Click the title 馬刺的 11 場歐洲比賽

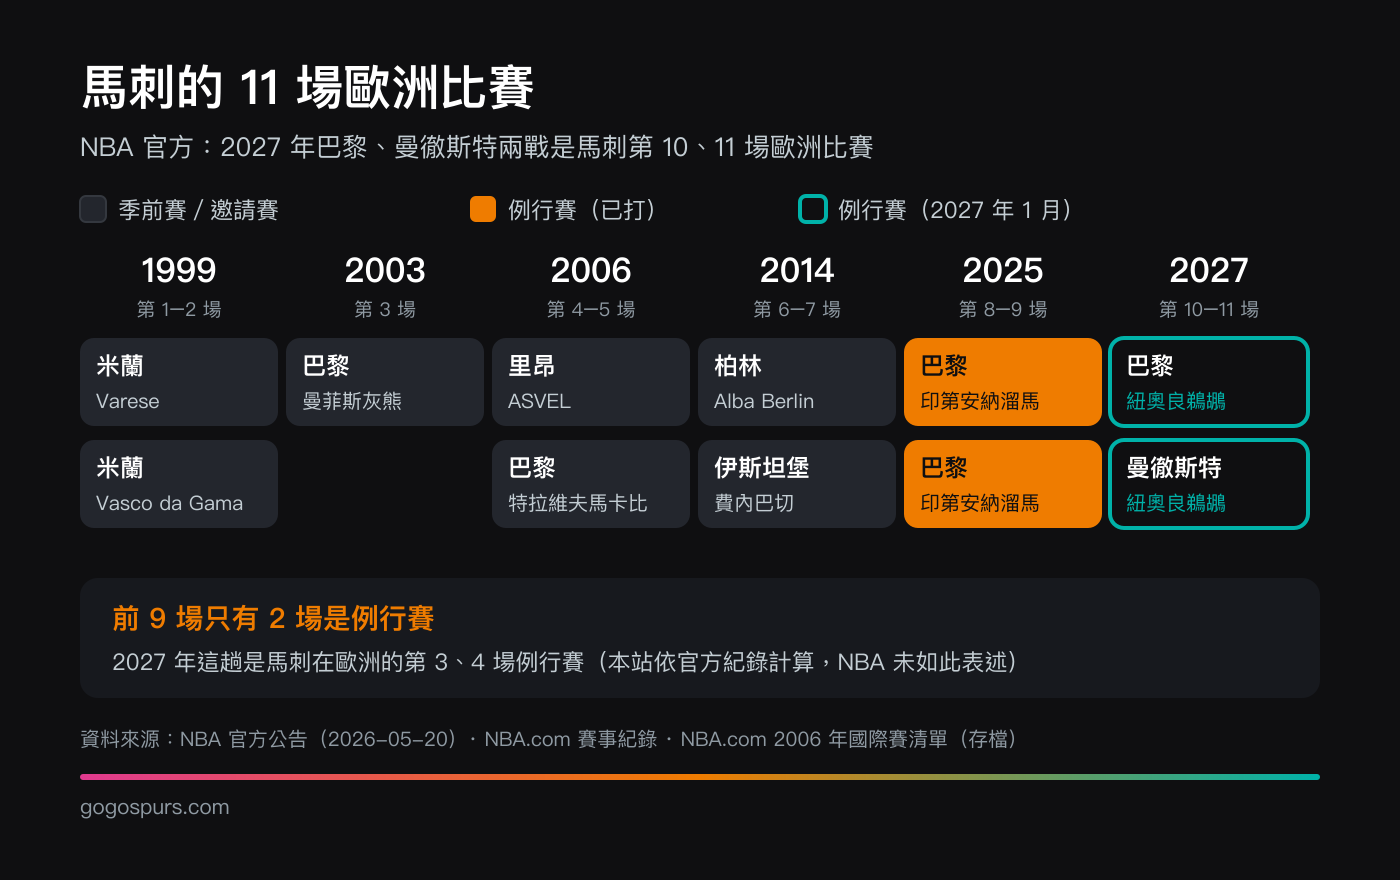point(308,87)
